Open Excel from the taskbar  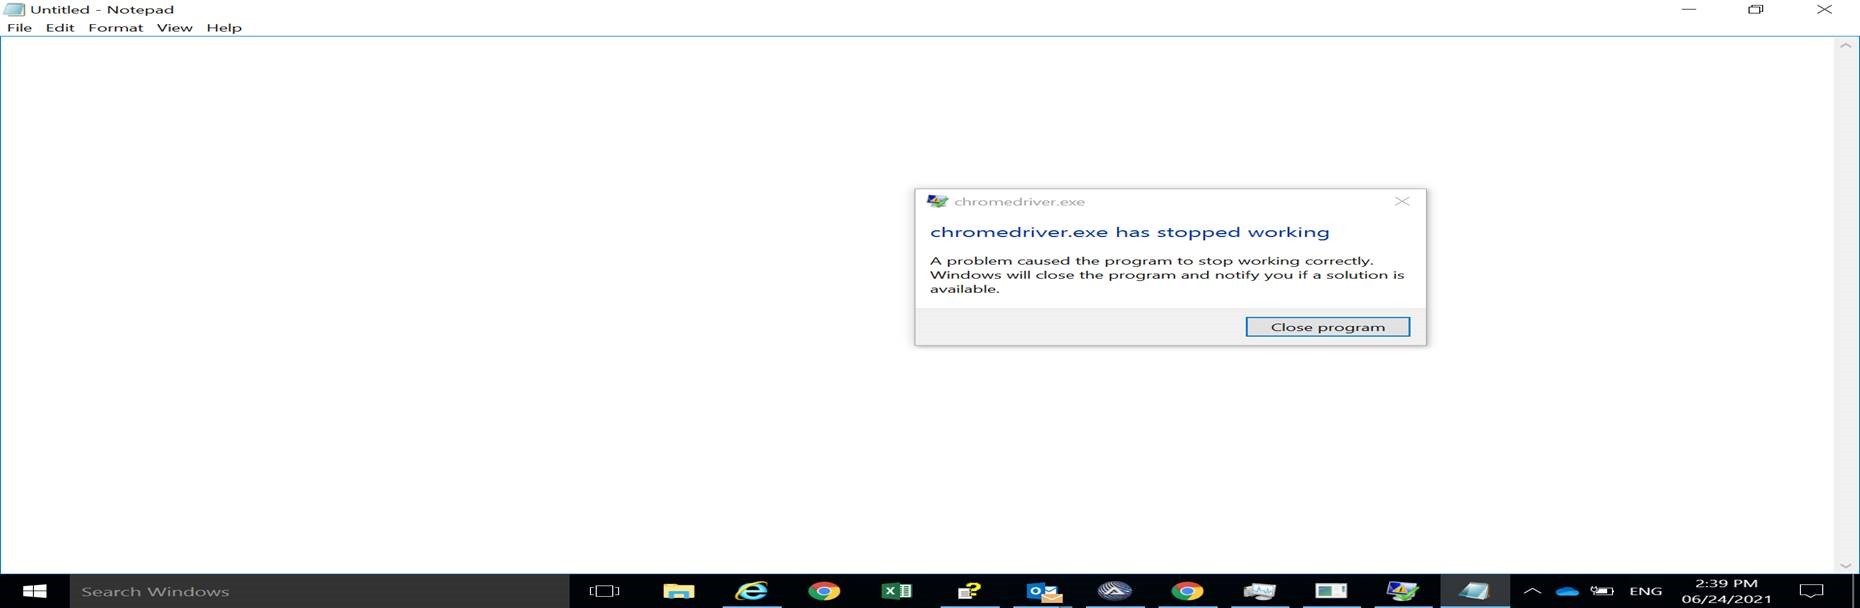pyautogui.click(x=896, y=591)
